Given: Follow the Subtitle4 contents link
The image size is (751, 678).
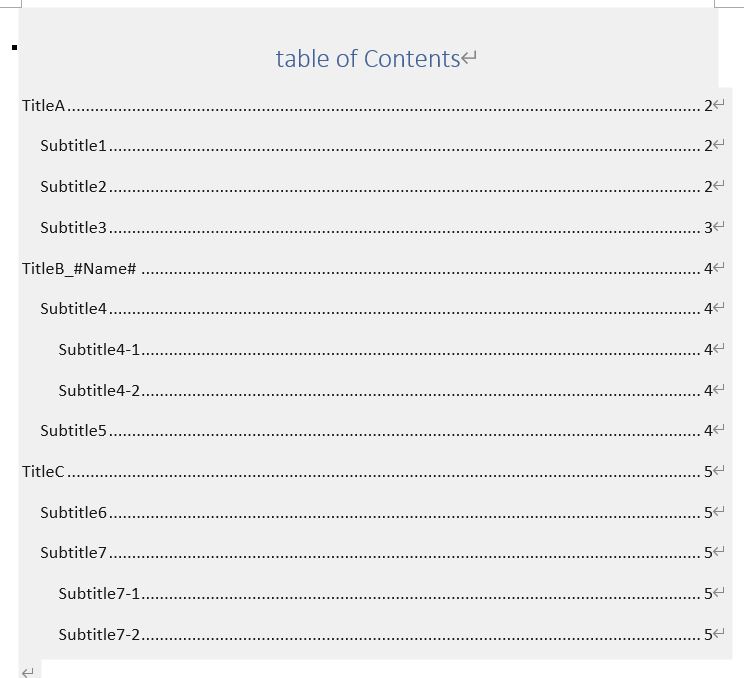Looking at the screenshot, I should point(73,309).
